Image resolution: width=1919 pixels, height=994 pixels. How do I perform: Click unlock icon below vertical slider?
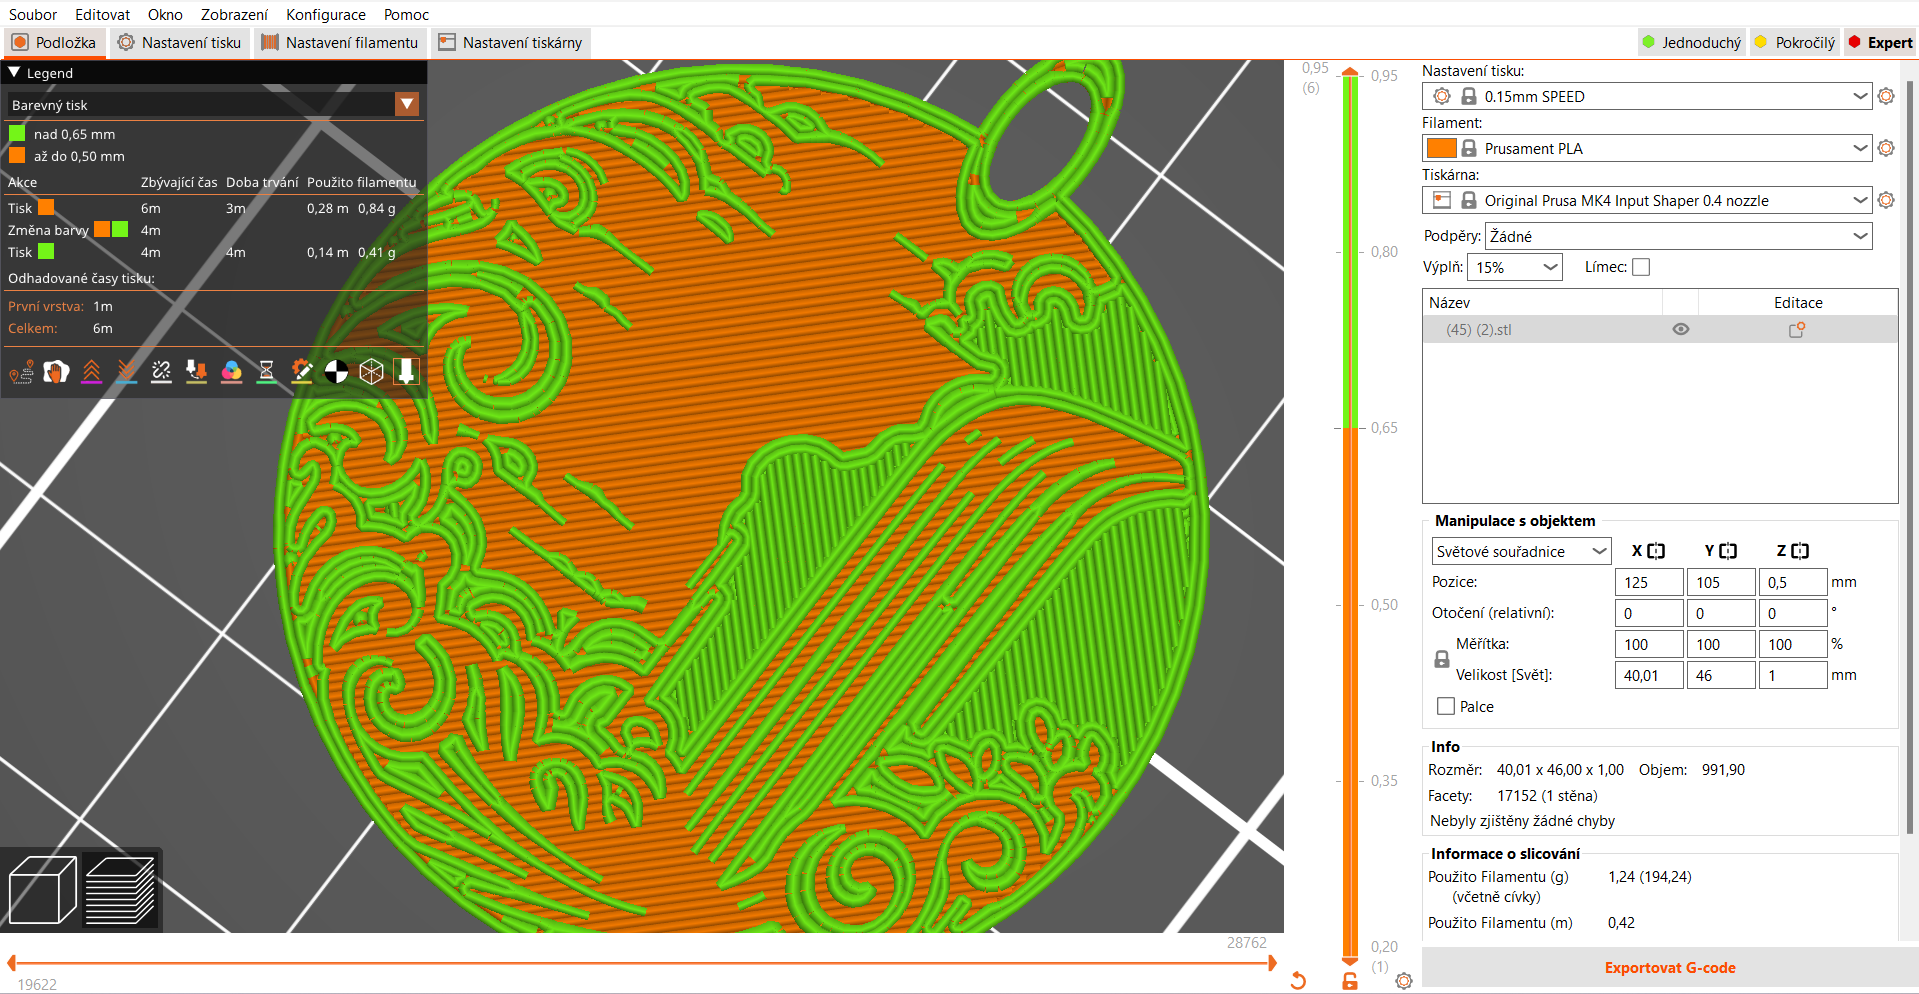click(1350, 981)
